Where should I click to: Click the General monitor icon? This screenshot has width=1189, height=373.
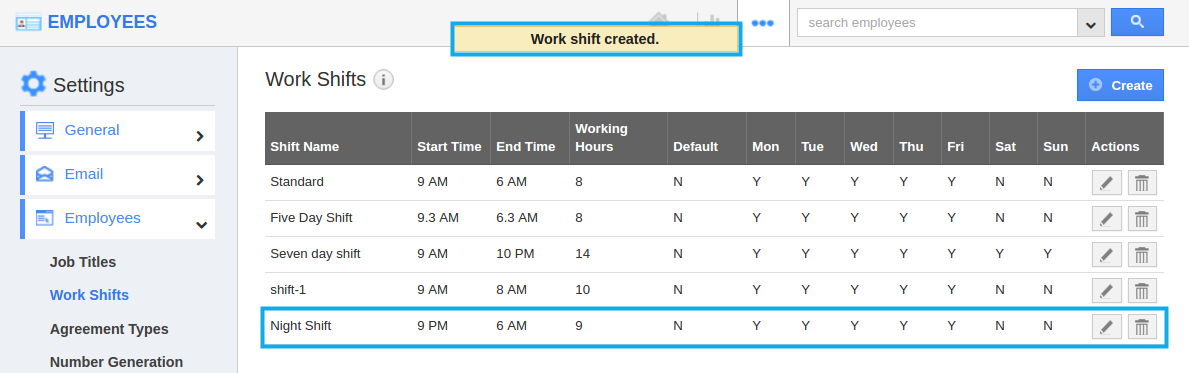45,130
